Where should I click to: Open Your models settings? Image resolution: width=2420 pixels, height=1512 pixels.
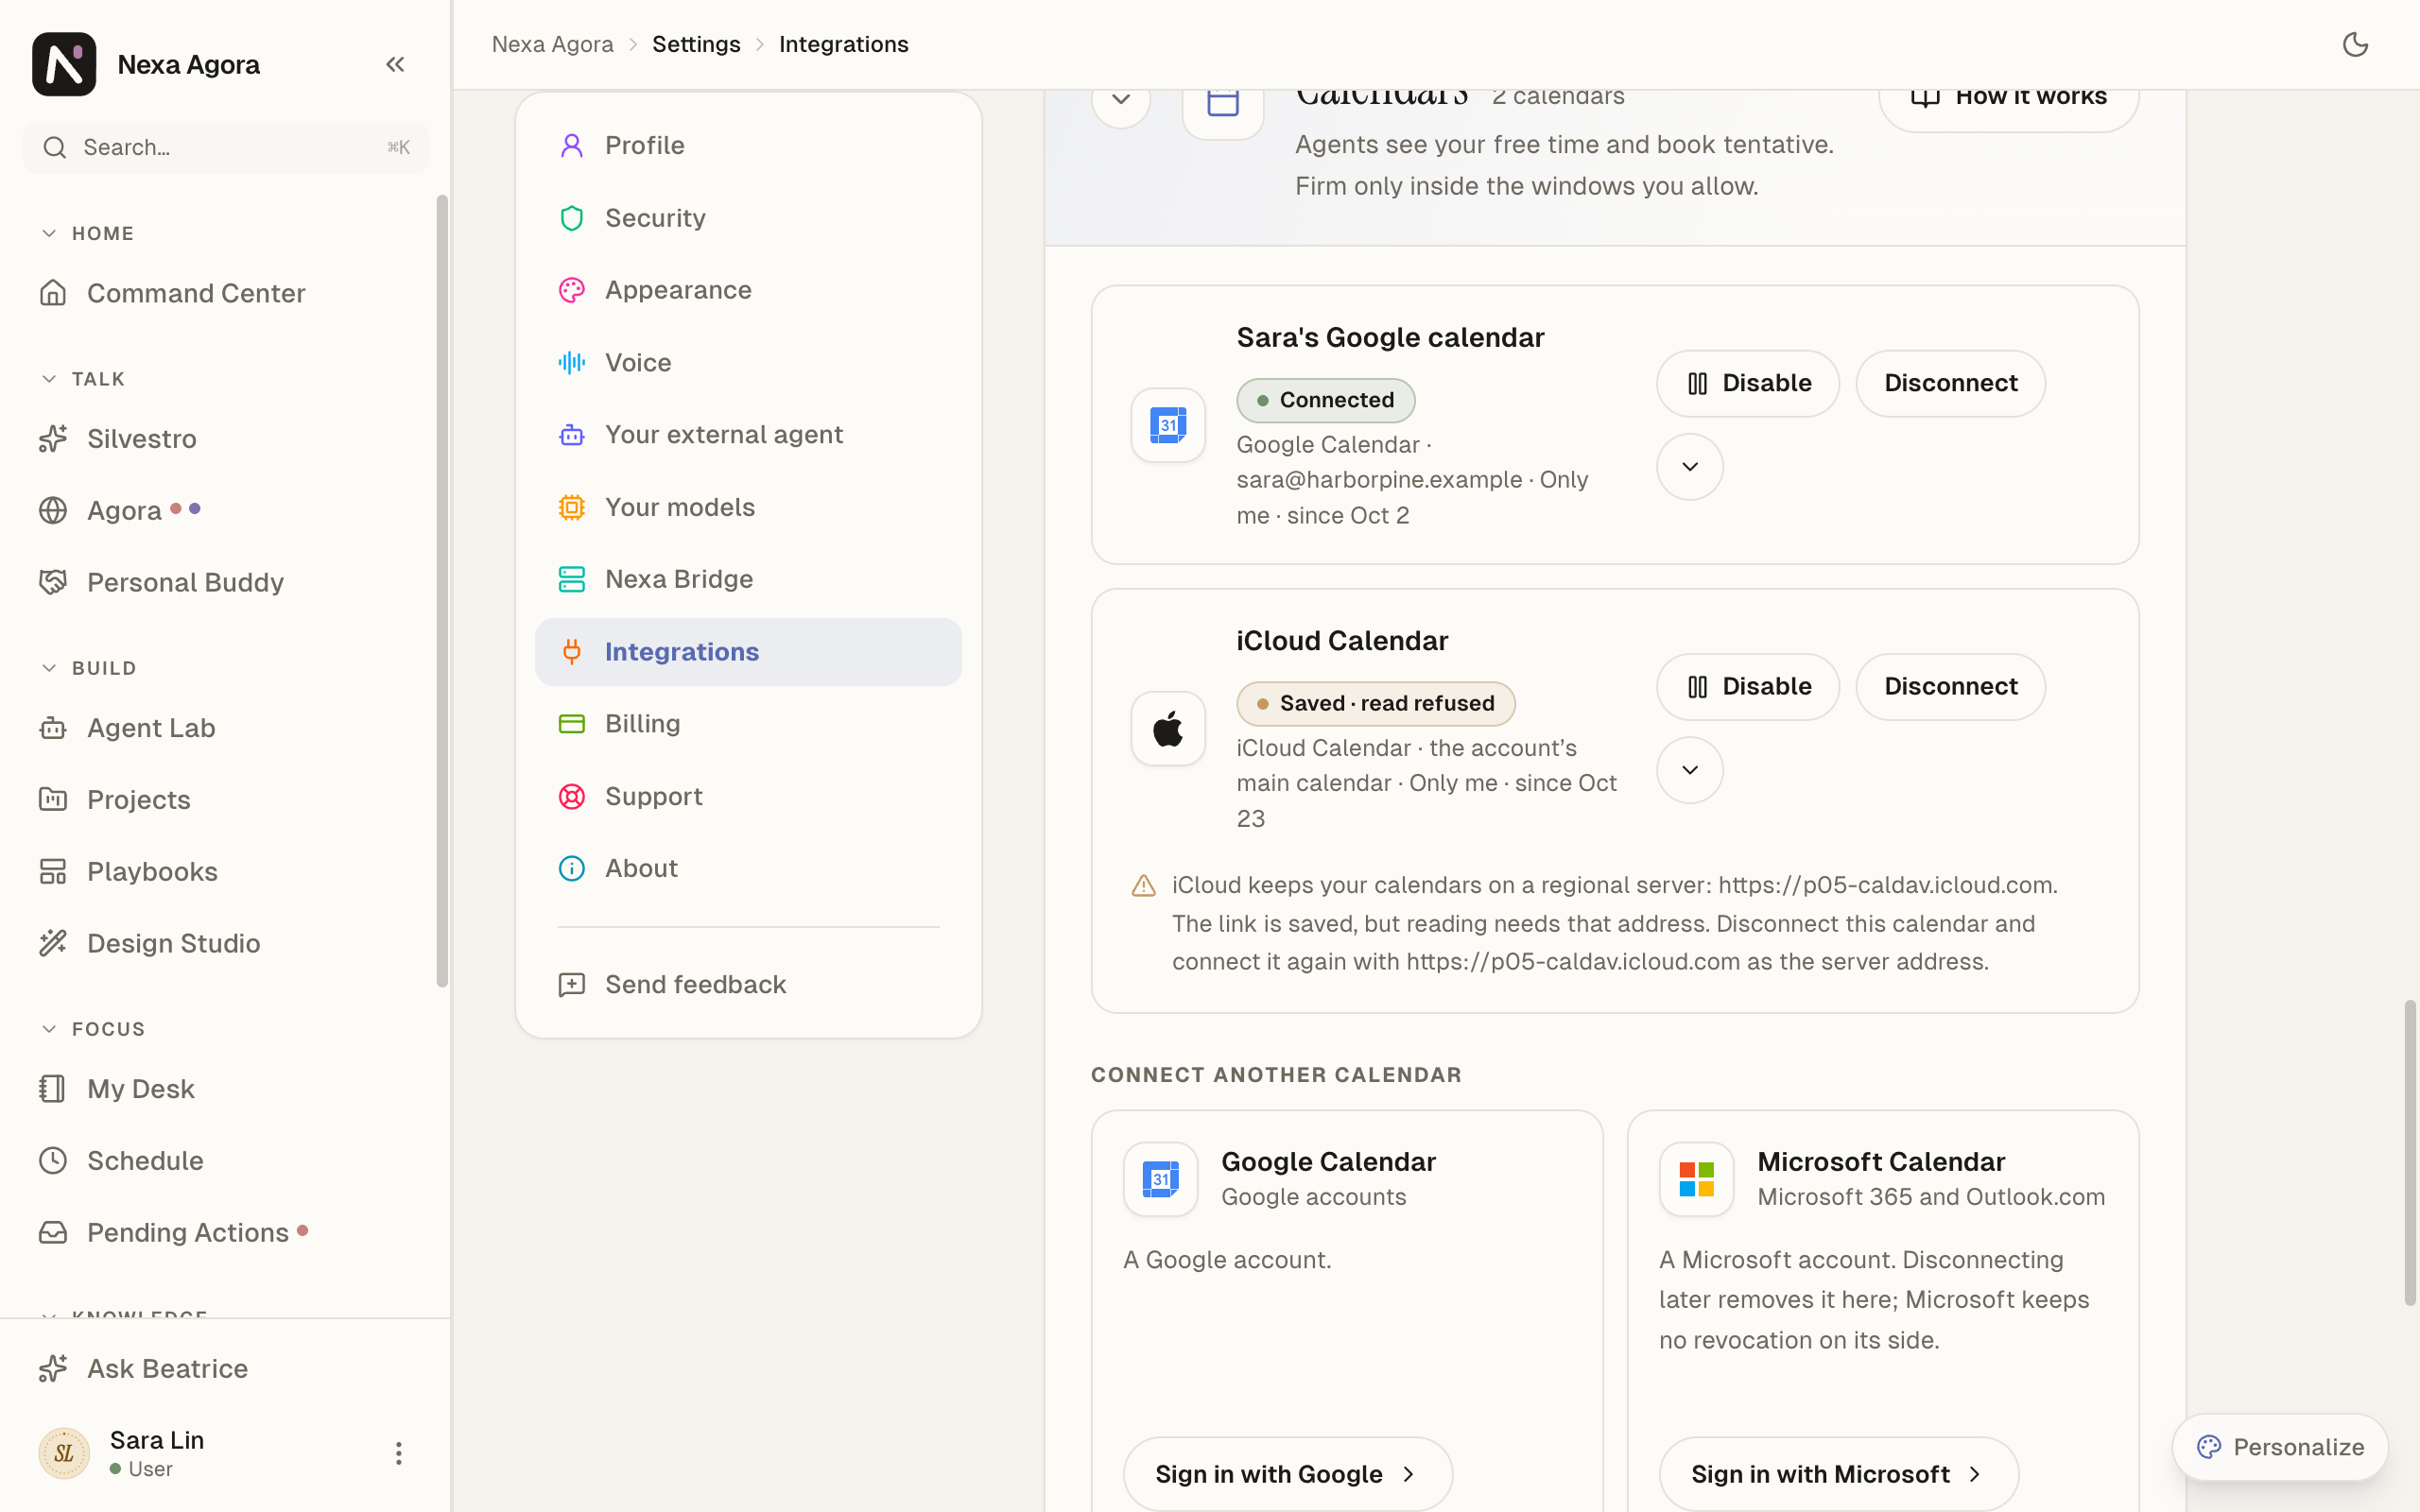pyautogui.click(x=748, y=507)
